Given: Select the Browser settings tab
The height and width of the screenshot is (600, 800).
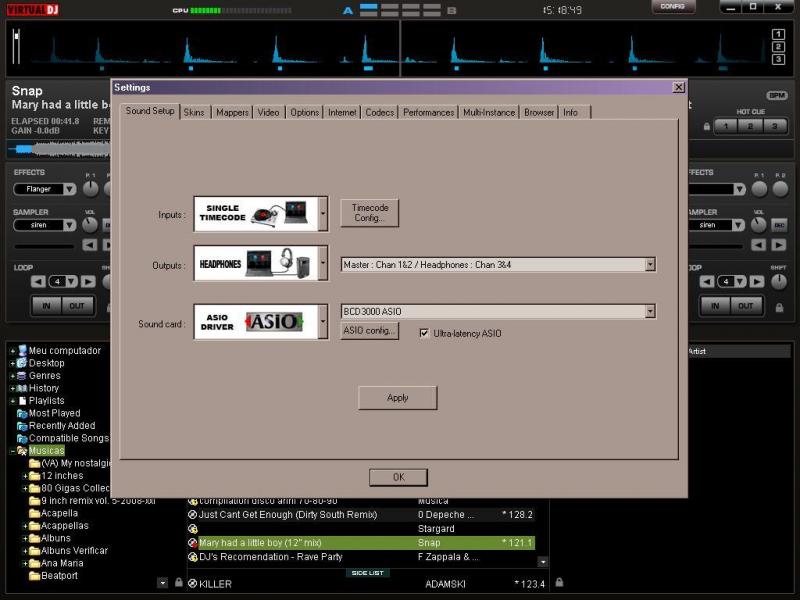Looking at the screenshot, I should tap(539, 112).
